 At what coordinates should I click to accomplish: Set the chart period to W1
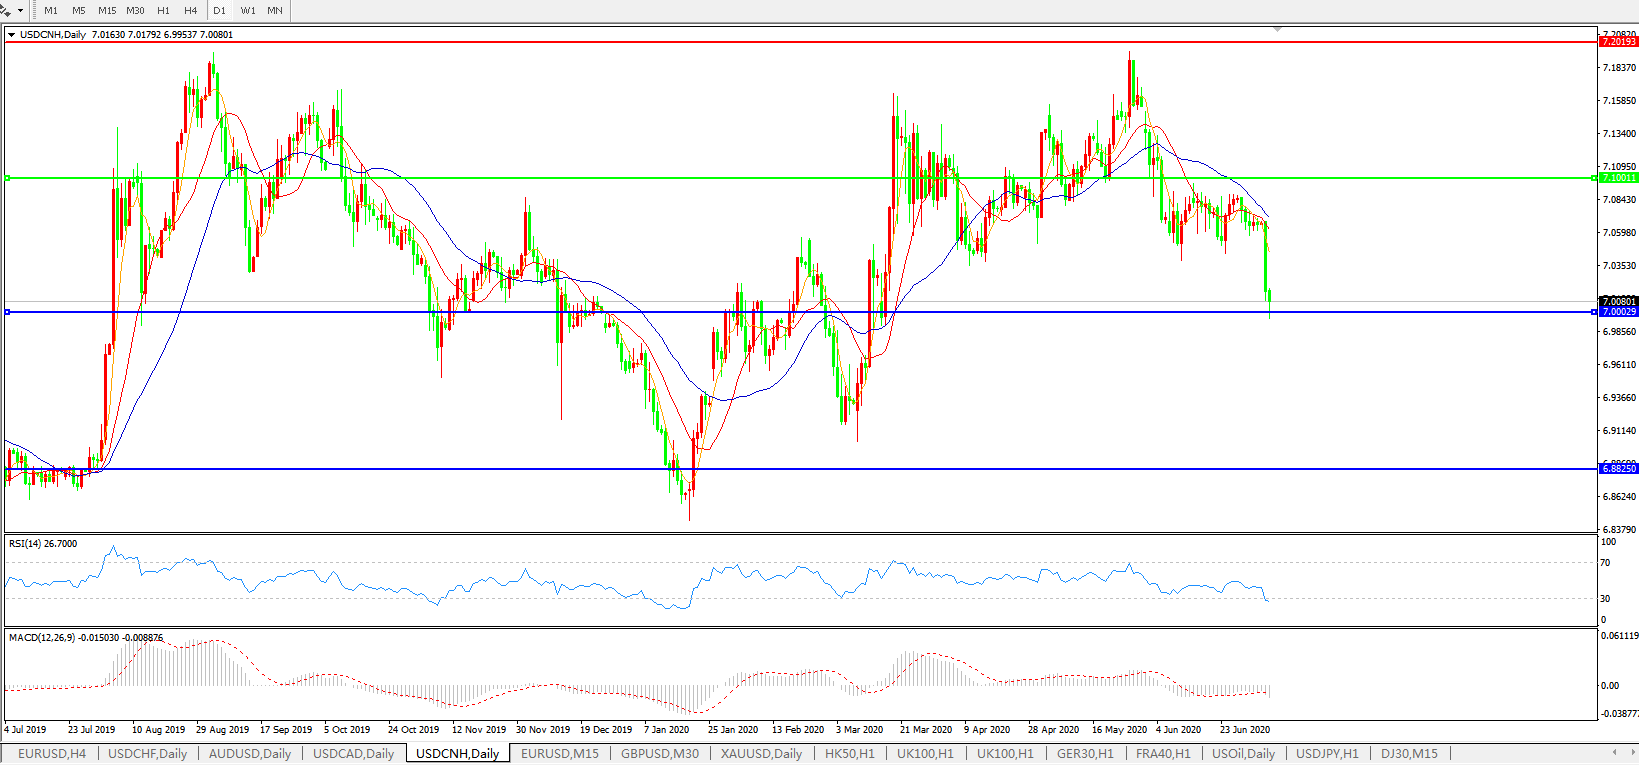click(x=248, y=10)
